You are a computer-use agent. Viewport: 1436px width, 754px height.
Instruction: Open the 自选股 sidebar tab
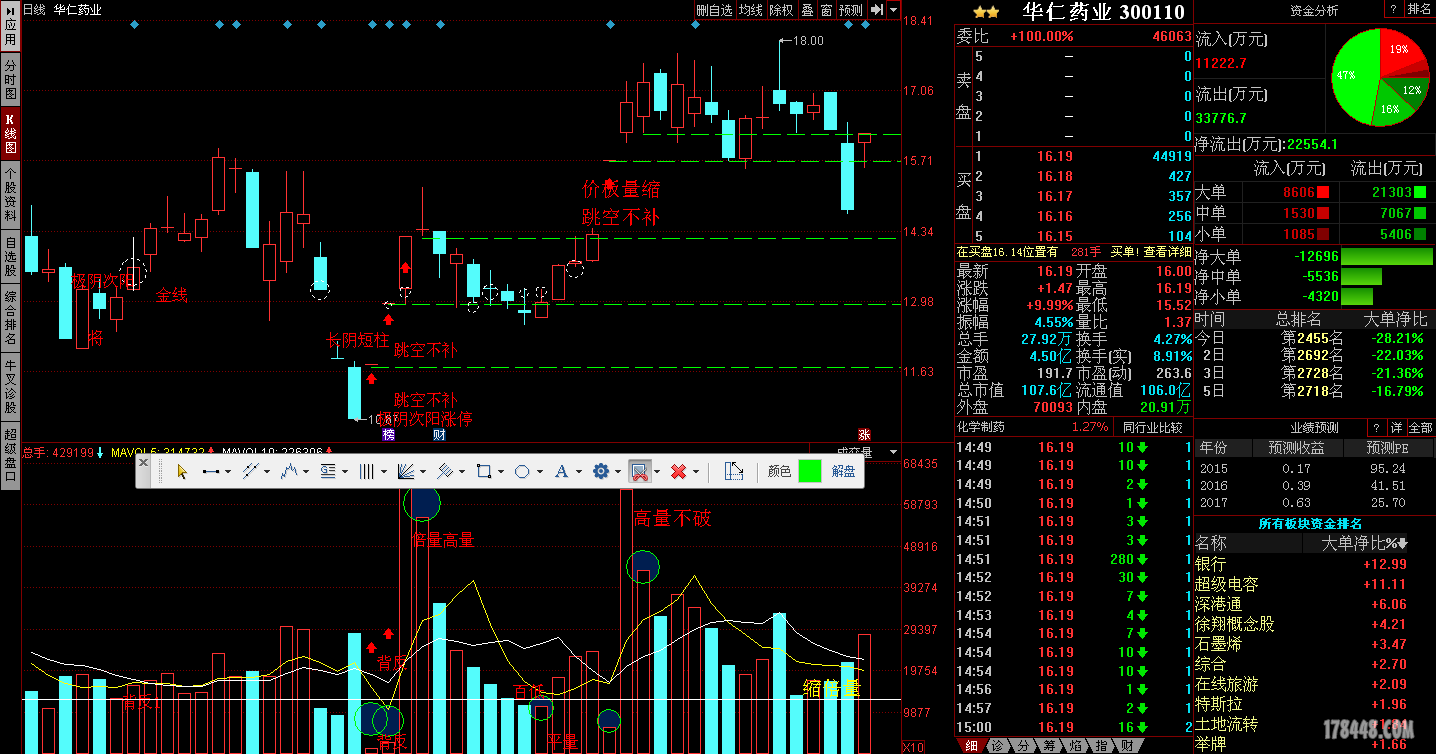[x=10, y=256]
